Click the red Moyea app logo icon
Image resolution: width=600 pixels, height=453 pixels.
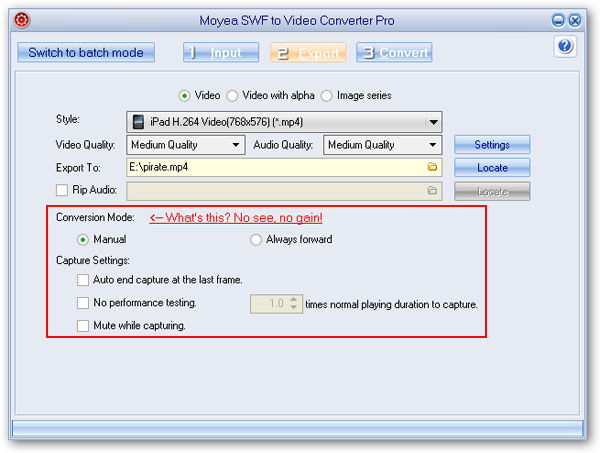tap(22, 20)
